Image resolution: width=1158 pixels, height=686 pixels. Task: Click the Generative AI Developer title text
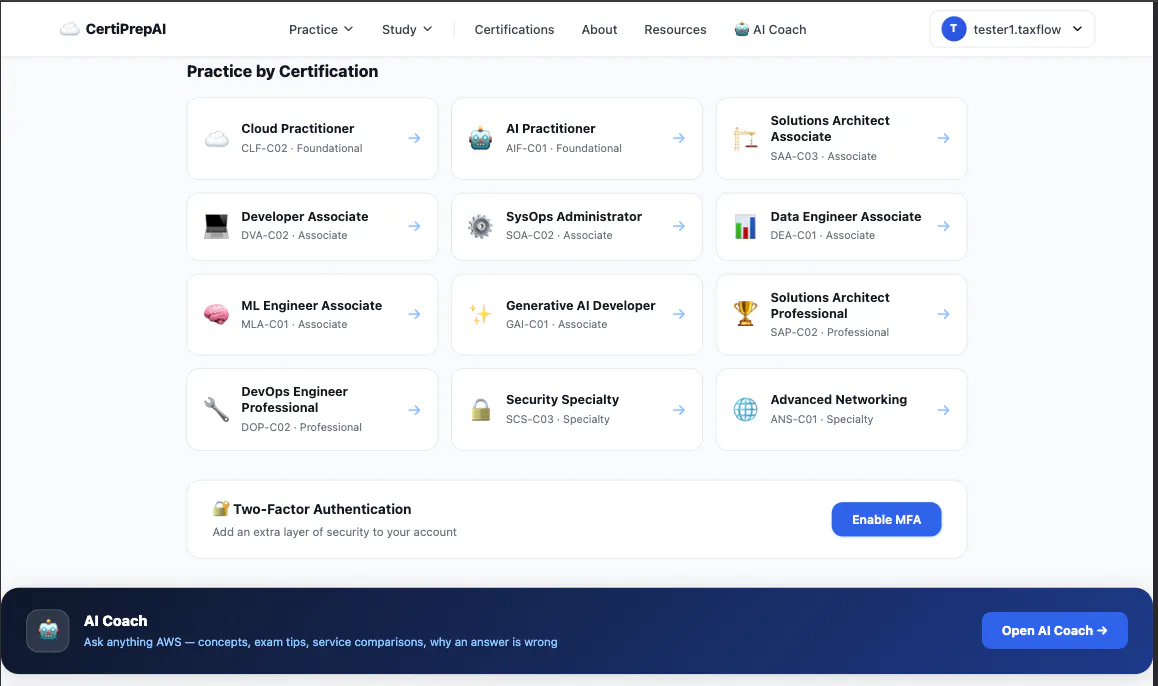[x=580, y=305]
